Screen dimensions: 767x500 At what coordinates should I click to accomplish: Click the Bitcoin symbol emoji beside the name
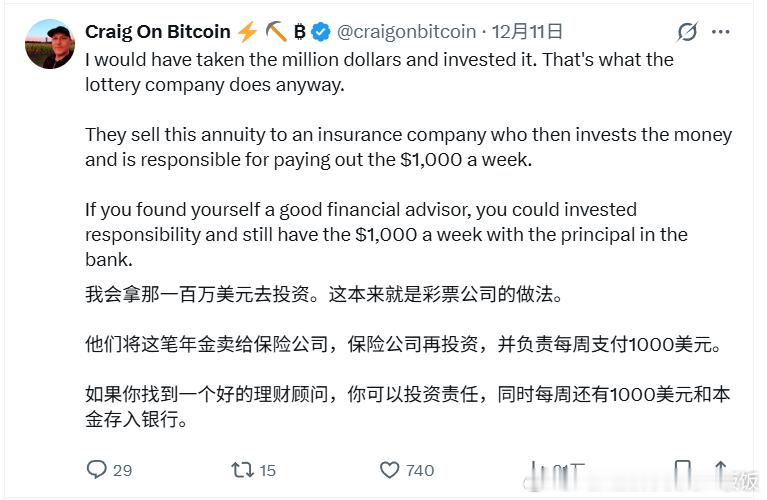click(x=300, y=32)
